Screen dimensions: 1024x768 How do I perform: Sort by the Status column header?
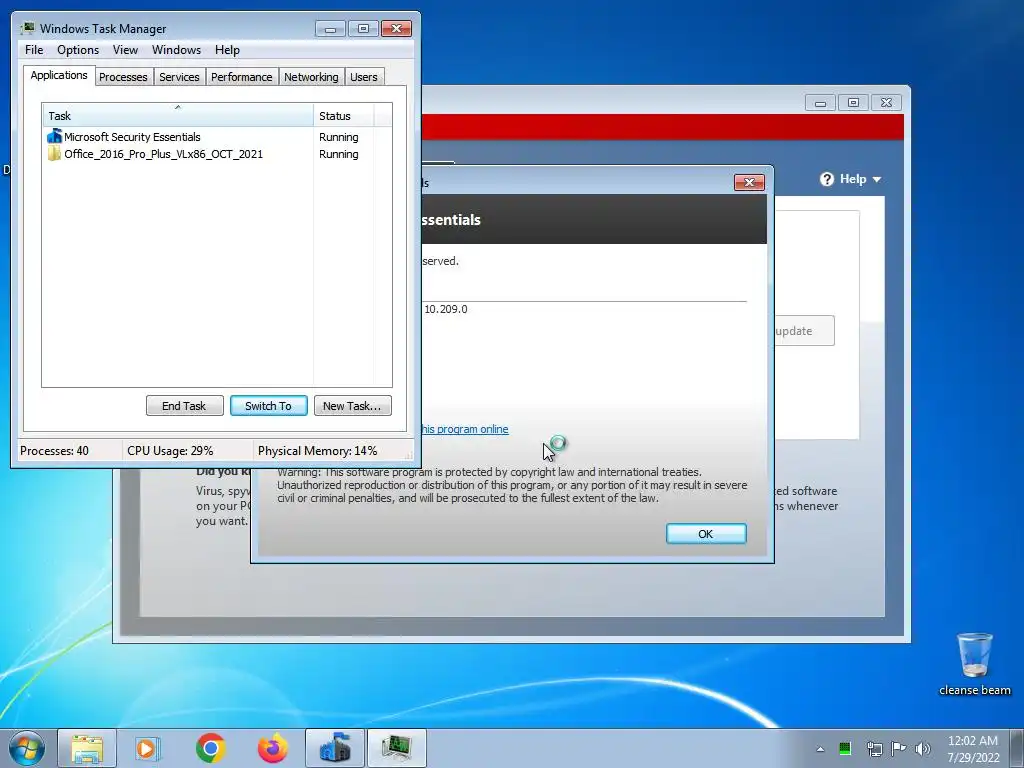(344, 116)
